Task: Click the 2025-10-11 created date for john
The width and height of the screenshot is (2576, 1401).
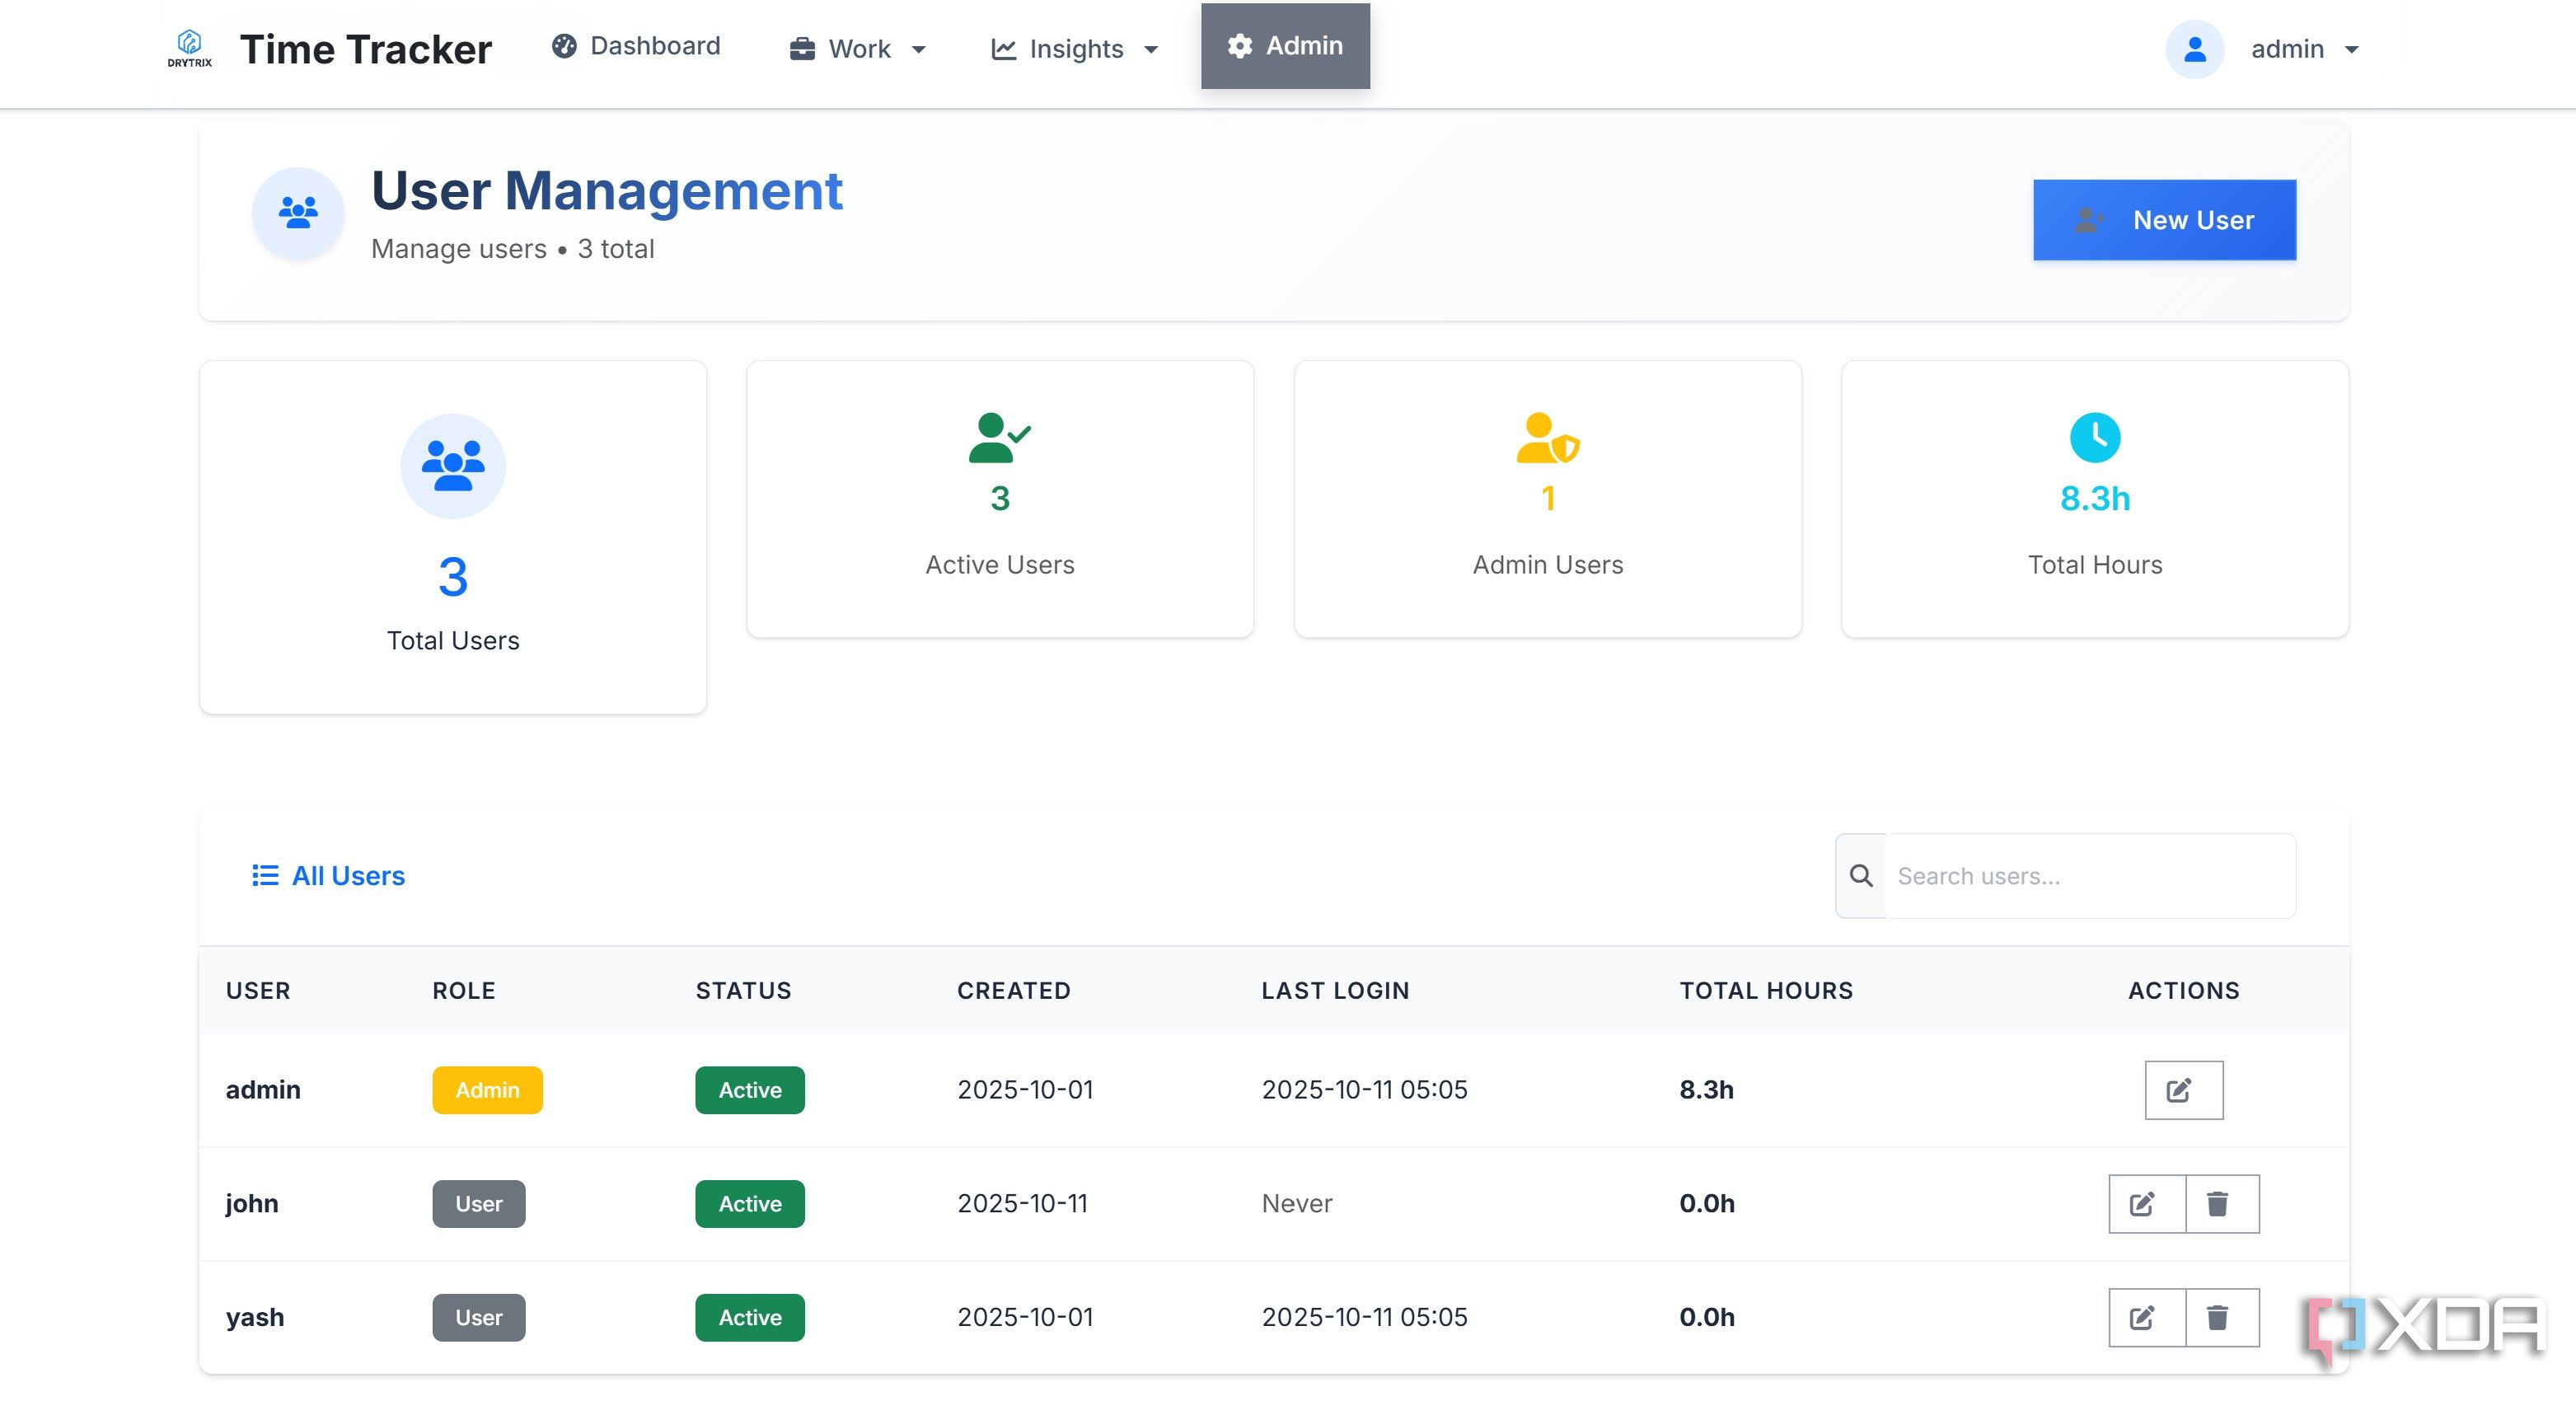Action: [x=1022, y=1204]
